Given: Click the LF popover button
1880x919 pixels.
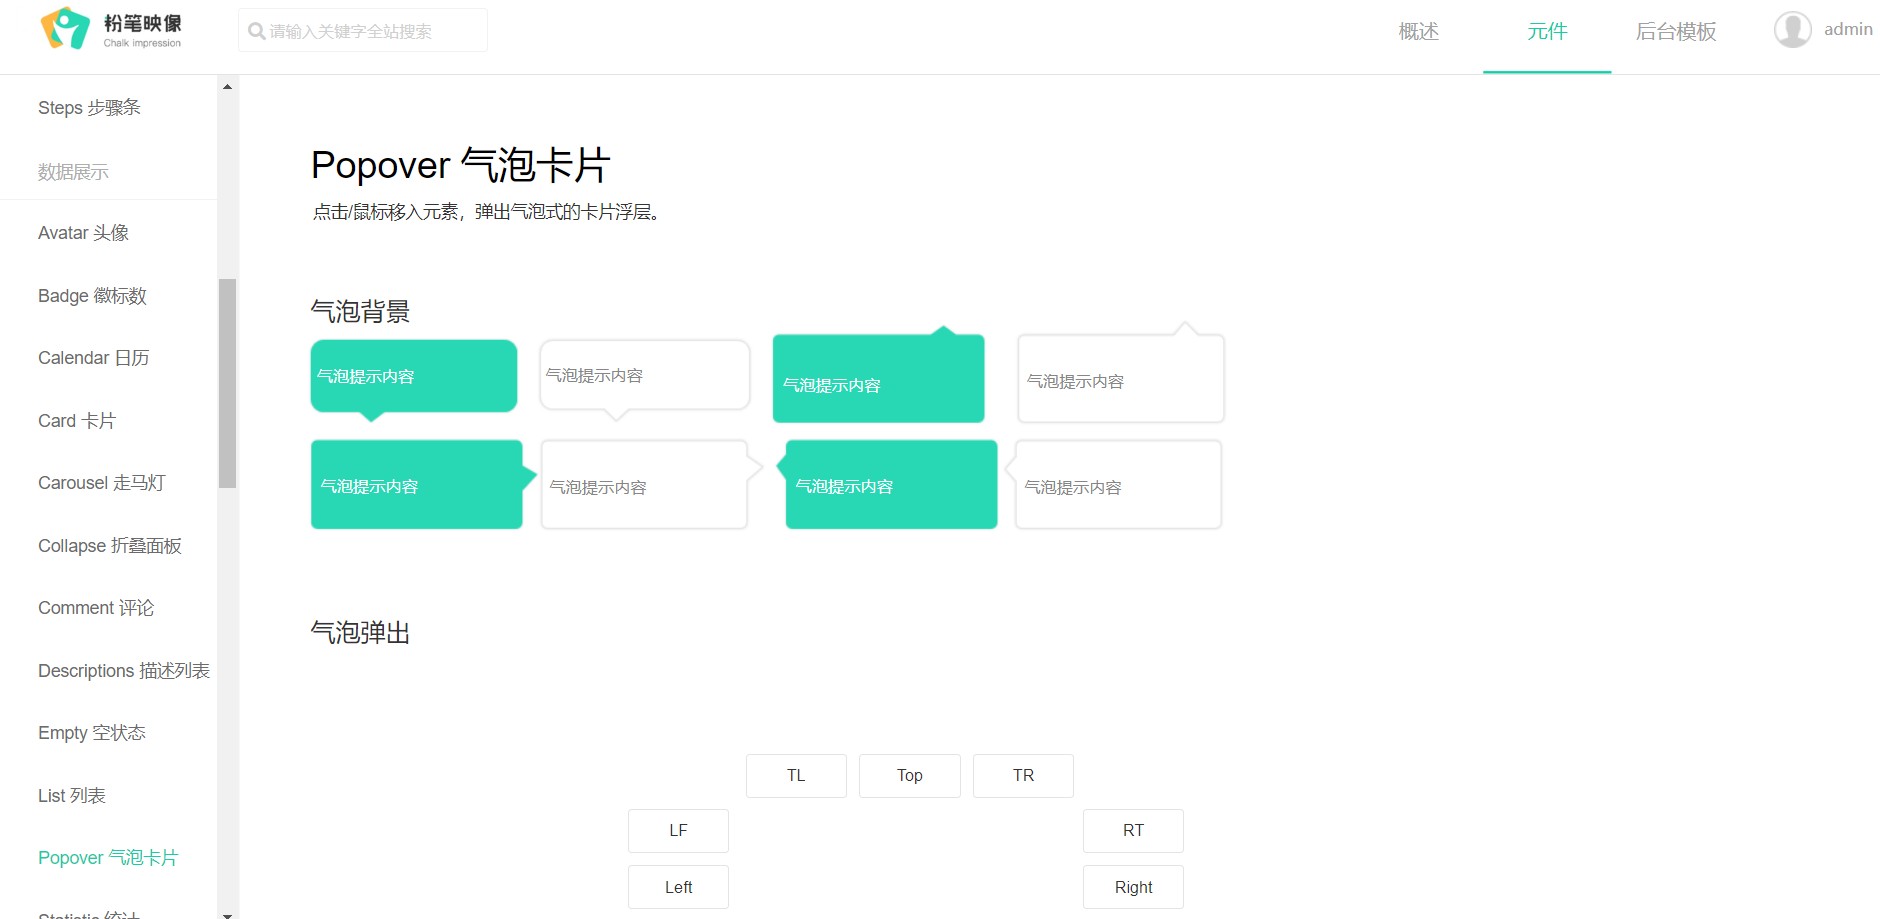Looking at the screenshot, I should pyautogui.click(x=678, y=831).
